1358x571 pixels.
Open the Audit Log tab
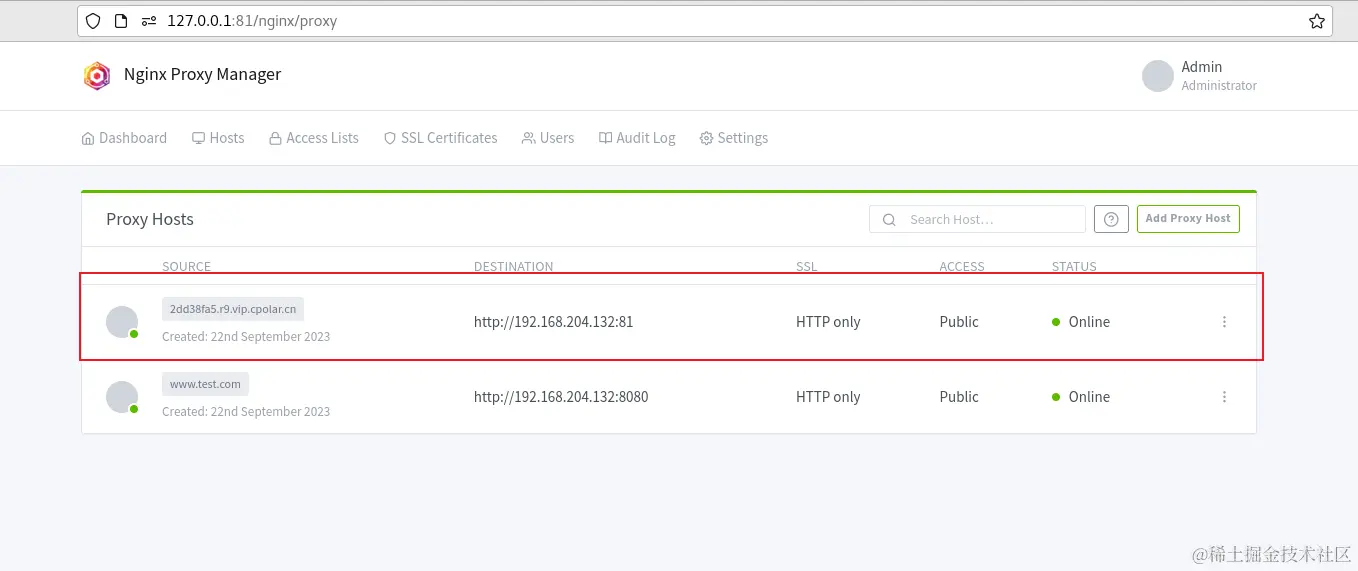coord(637,138)
